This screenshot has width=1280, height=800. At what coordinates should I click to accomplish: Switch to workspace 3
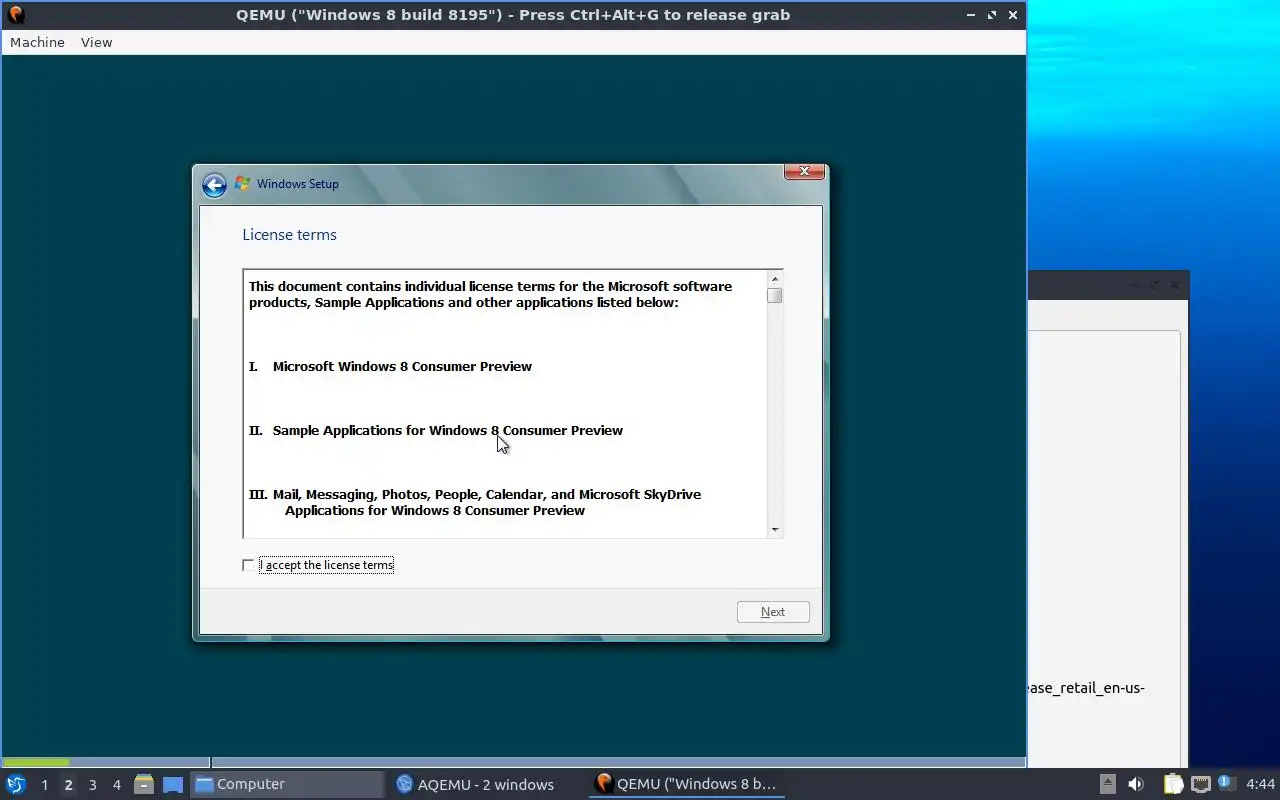(92, 785)
